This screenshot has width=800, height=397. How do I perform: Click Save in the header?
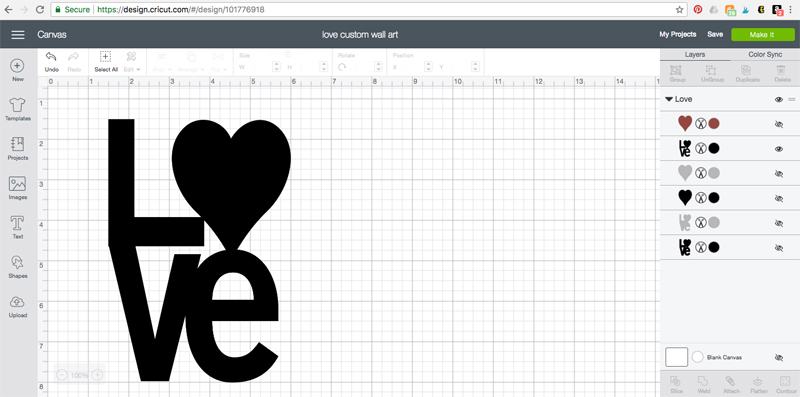pyautogui.click(x=715, y=34)
